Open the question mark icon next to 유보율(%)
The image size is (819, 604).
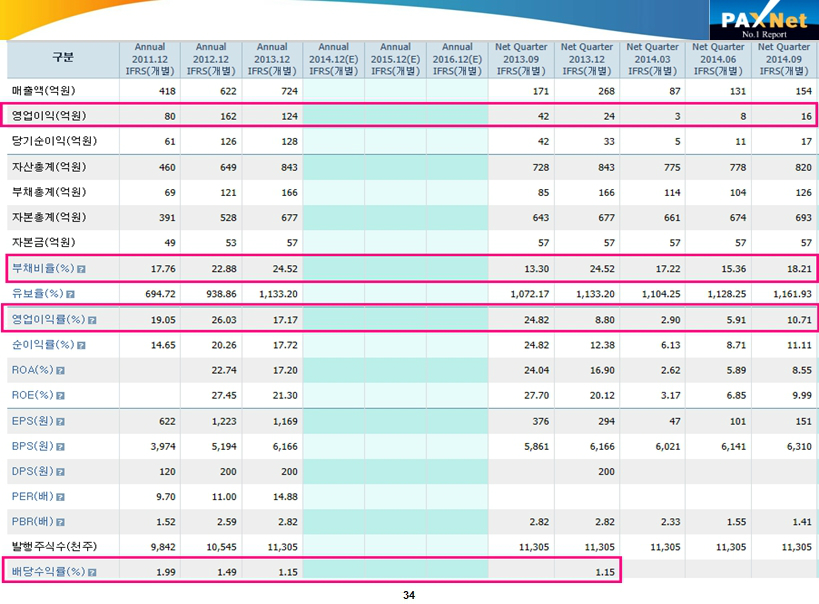coord(71,294)
